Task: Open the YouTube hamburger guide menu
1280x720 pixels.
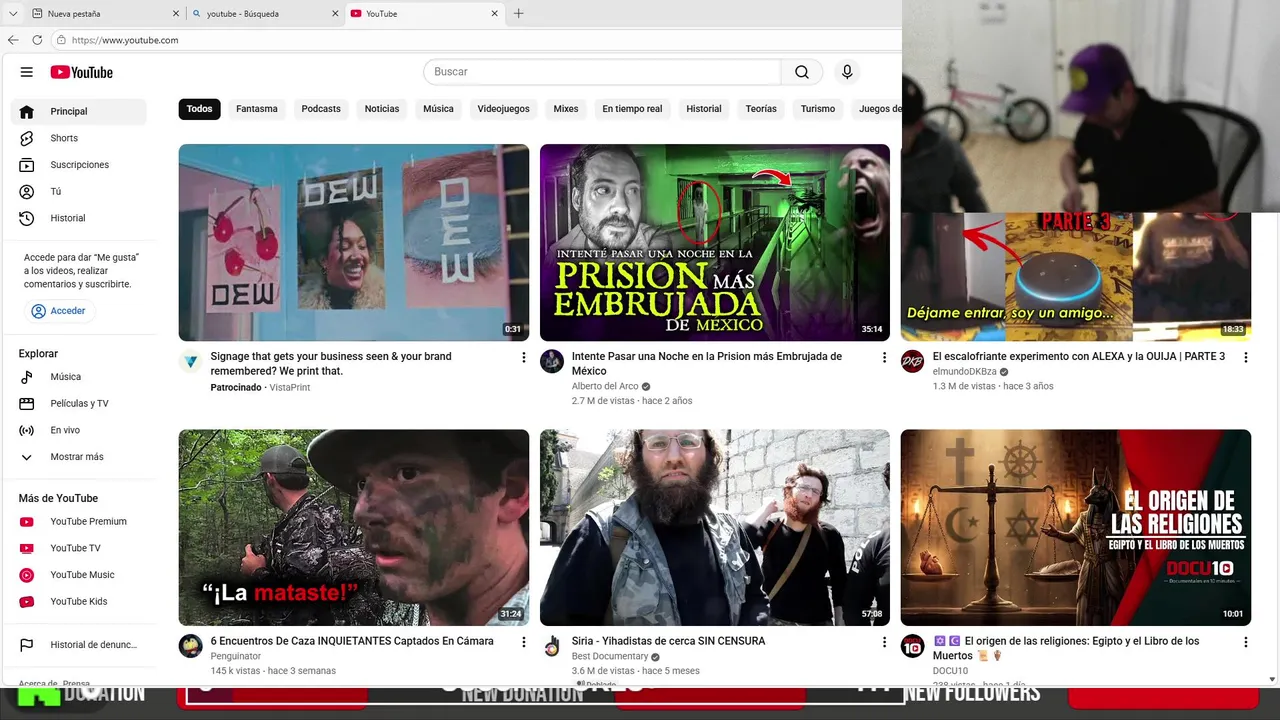Action: [27, 72]
